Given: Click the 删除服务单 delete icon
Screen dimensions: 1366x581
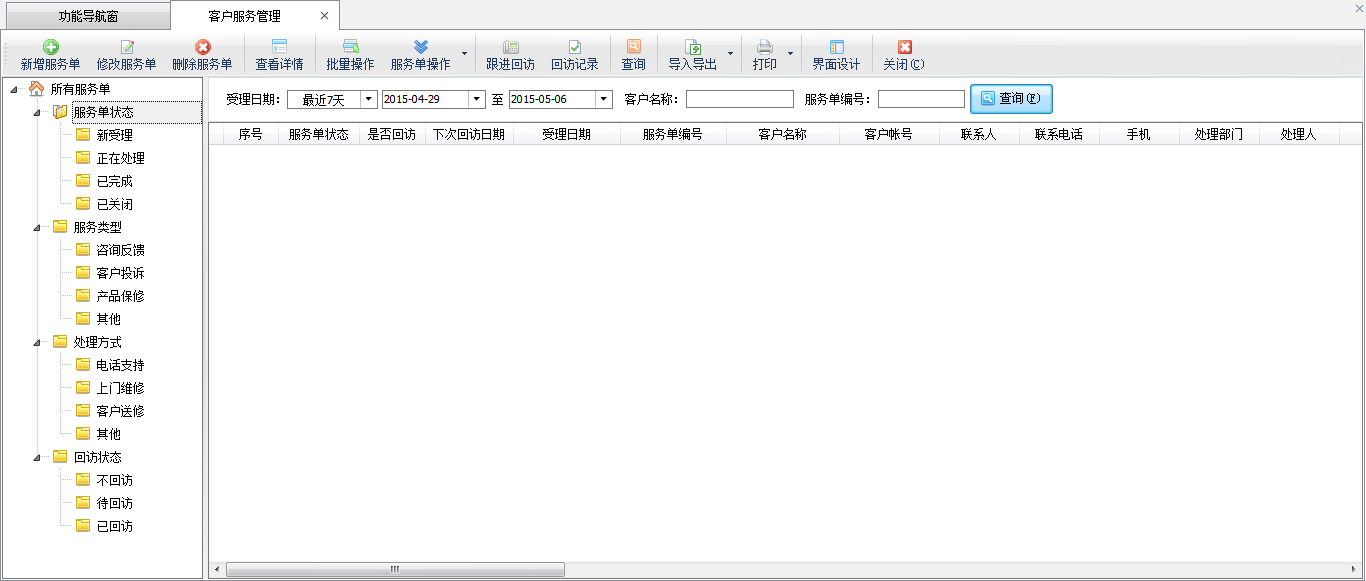Looking at the screenshot, I should [202, 47].
